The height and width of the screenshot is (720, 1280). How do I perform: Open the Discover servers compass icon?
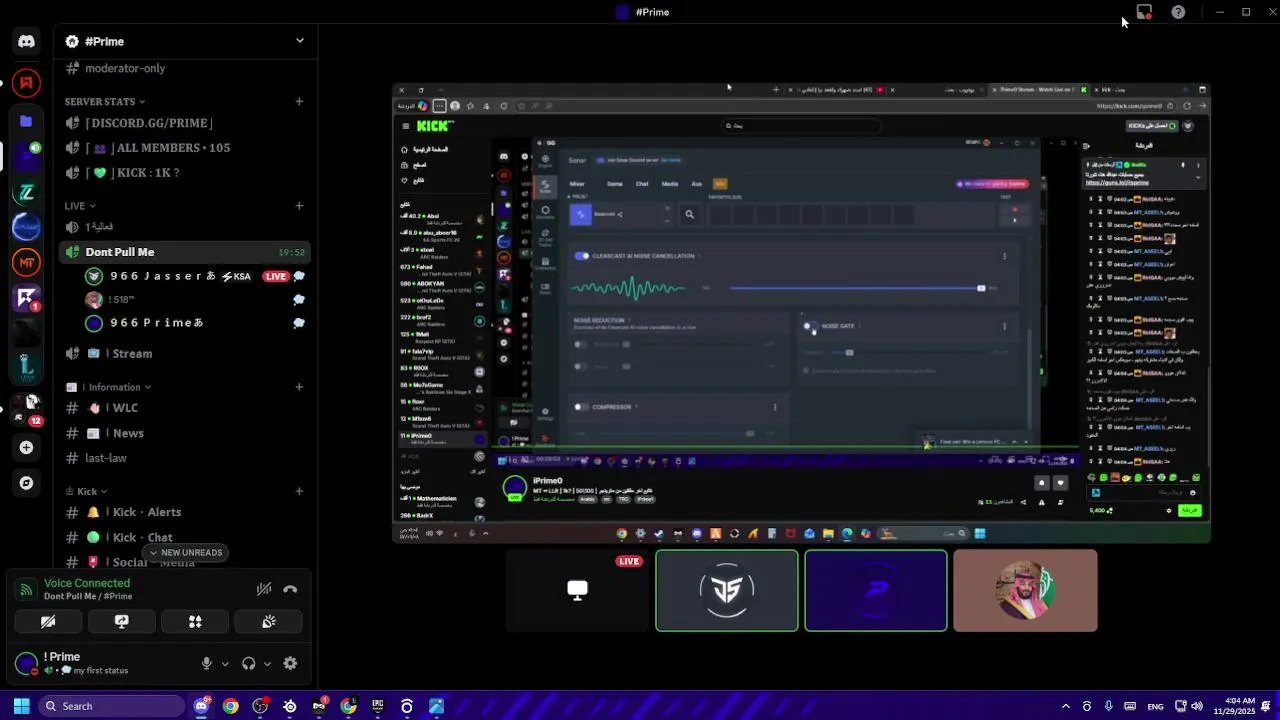click(x=26, y=483)
